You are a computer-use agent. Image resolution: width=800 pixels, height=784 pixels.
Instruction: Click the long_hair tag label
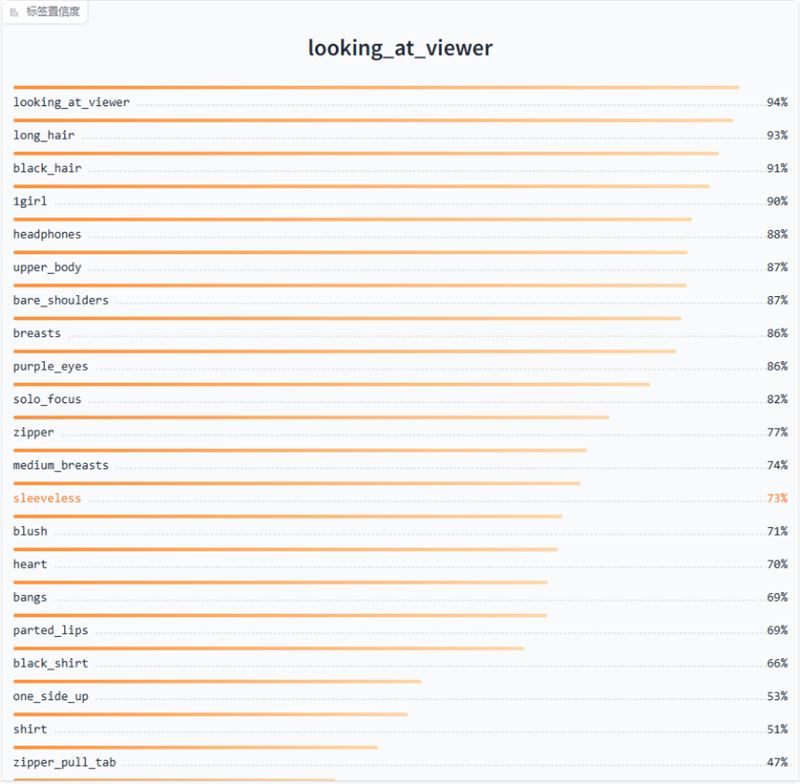click(44, 135)
